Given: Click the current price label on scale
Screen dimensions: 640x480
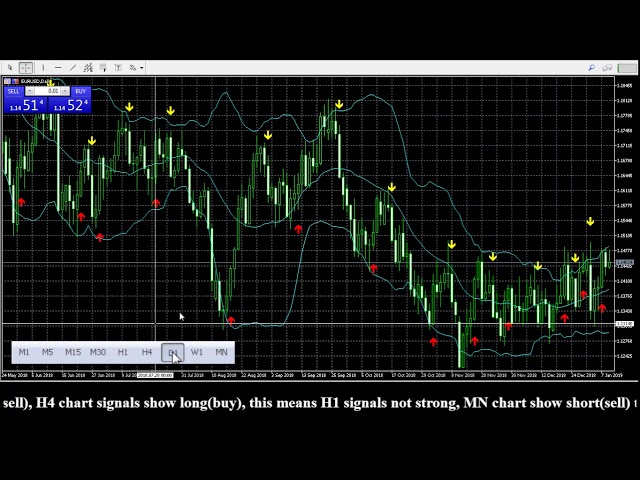Looking at the screenshot, I should point(624,263).
